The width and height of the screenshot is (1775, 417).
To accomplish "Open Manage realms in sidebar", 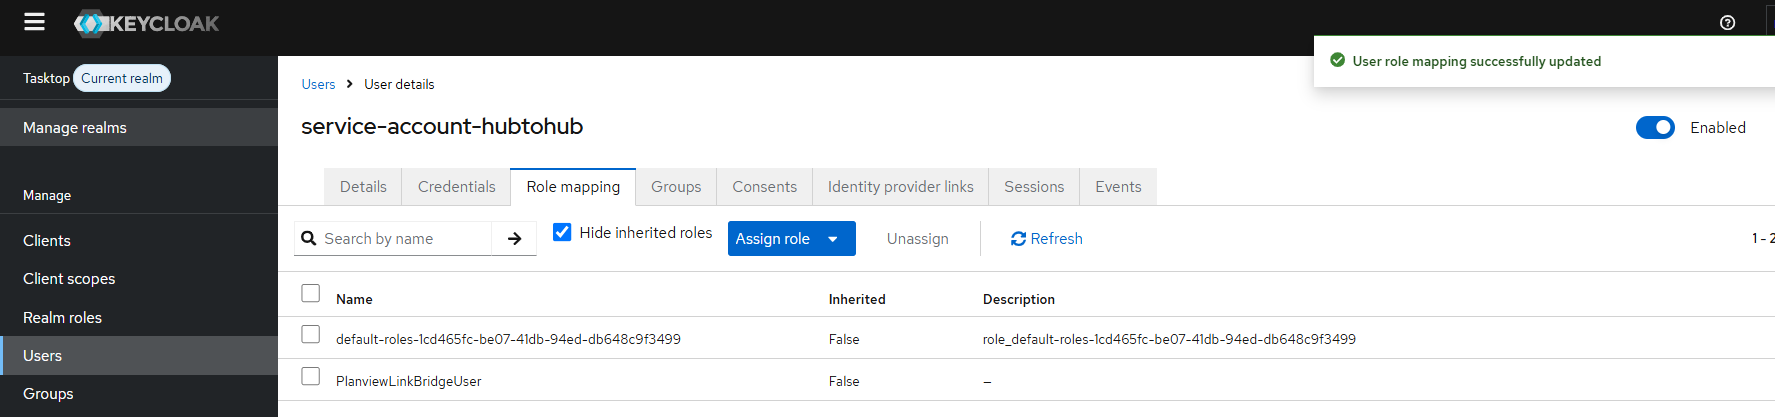I will (139, 127).
